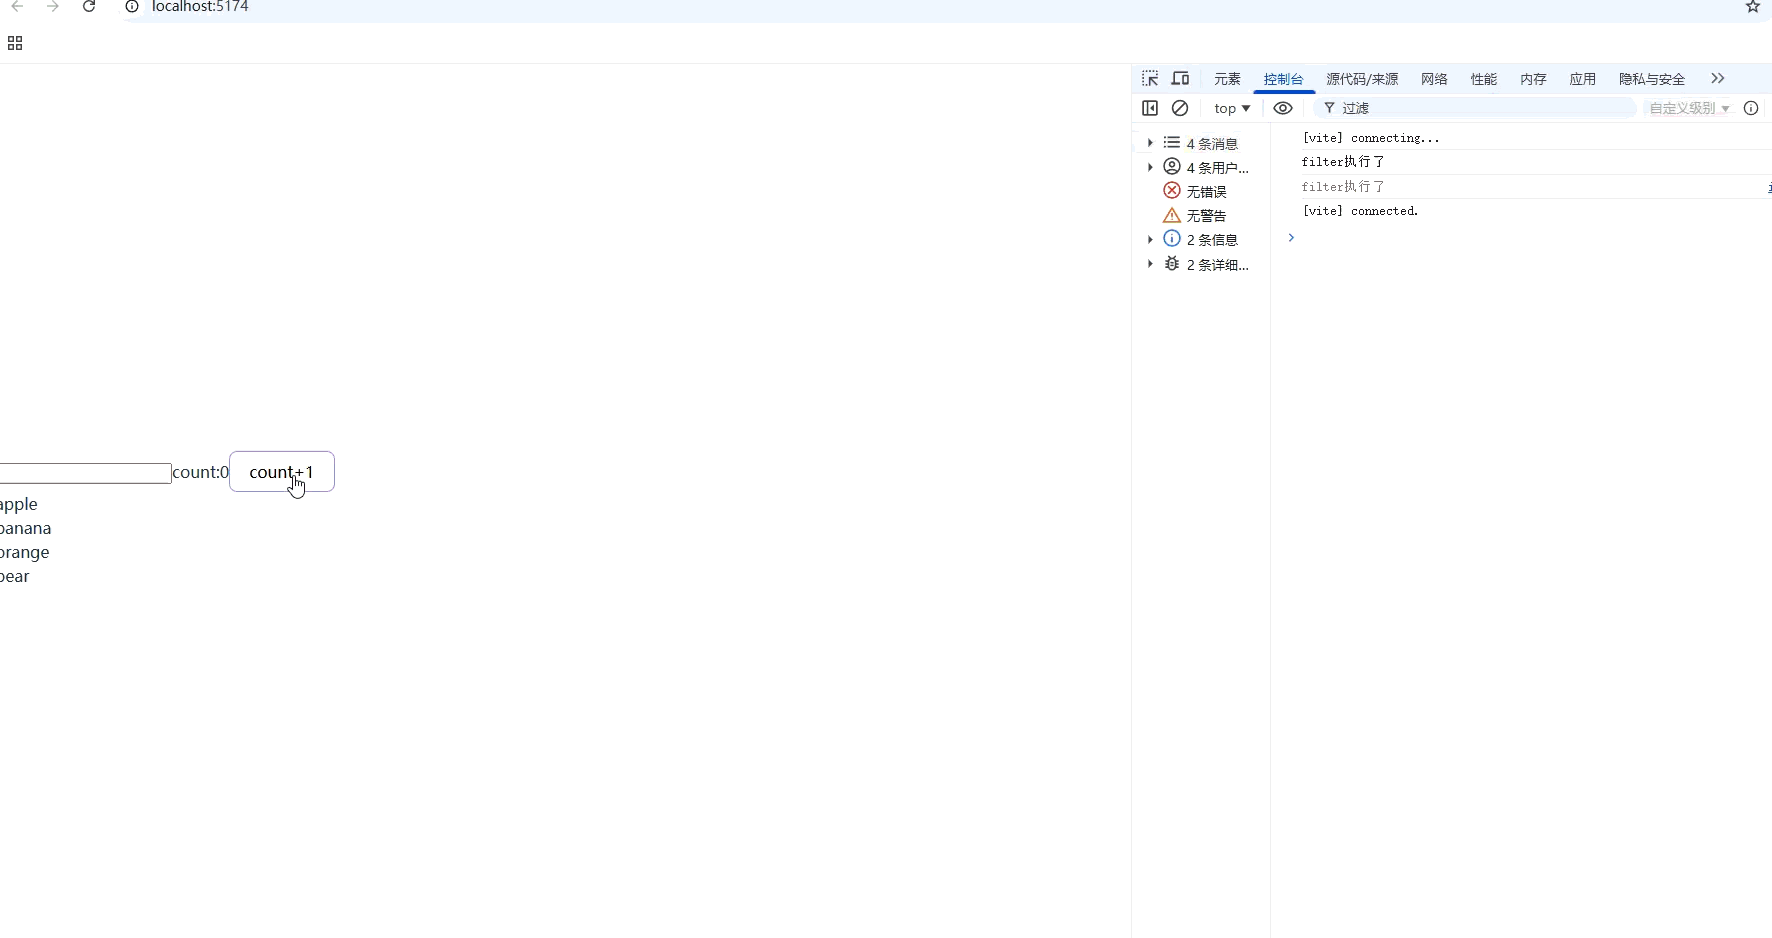
Task: Select the "[vite] connecting..." log line
Action: click(1370, 138)
